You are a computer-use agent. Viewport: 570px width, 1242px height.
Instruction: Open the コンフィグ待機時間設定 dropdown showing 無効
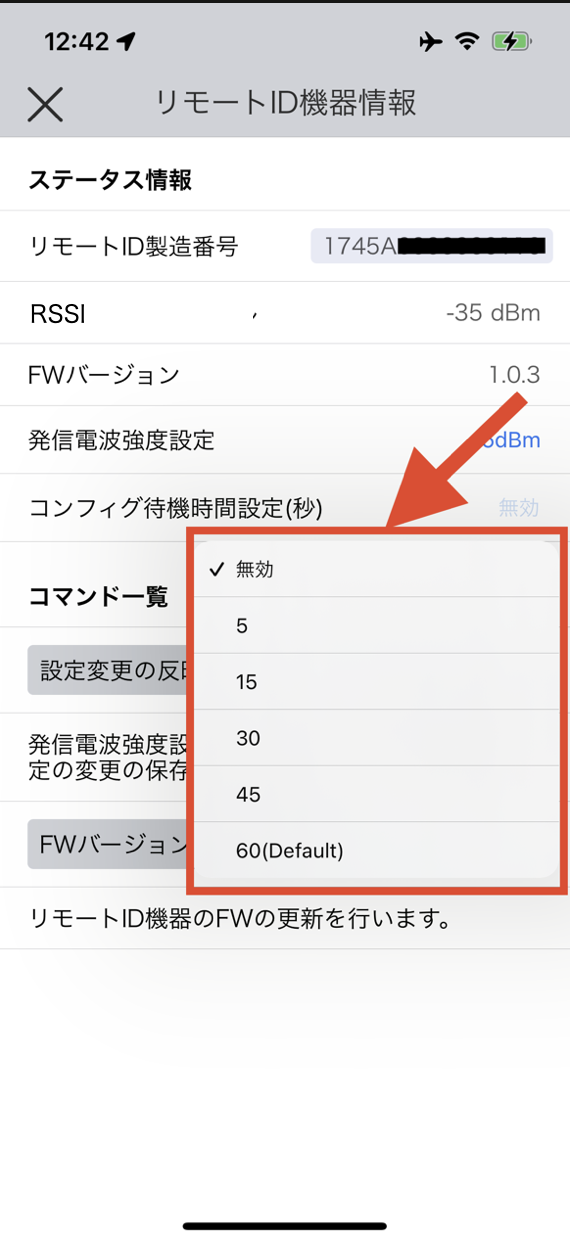click(519, 507)
